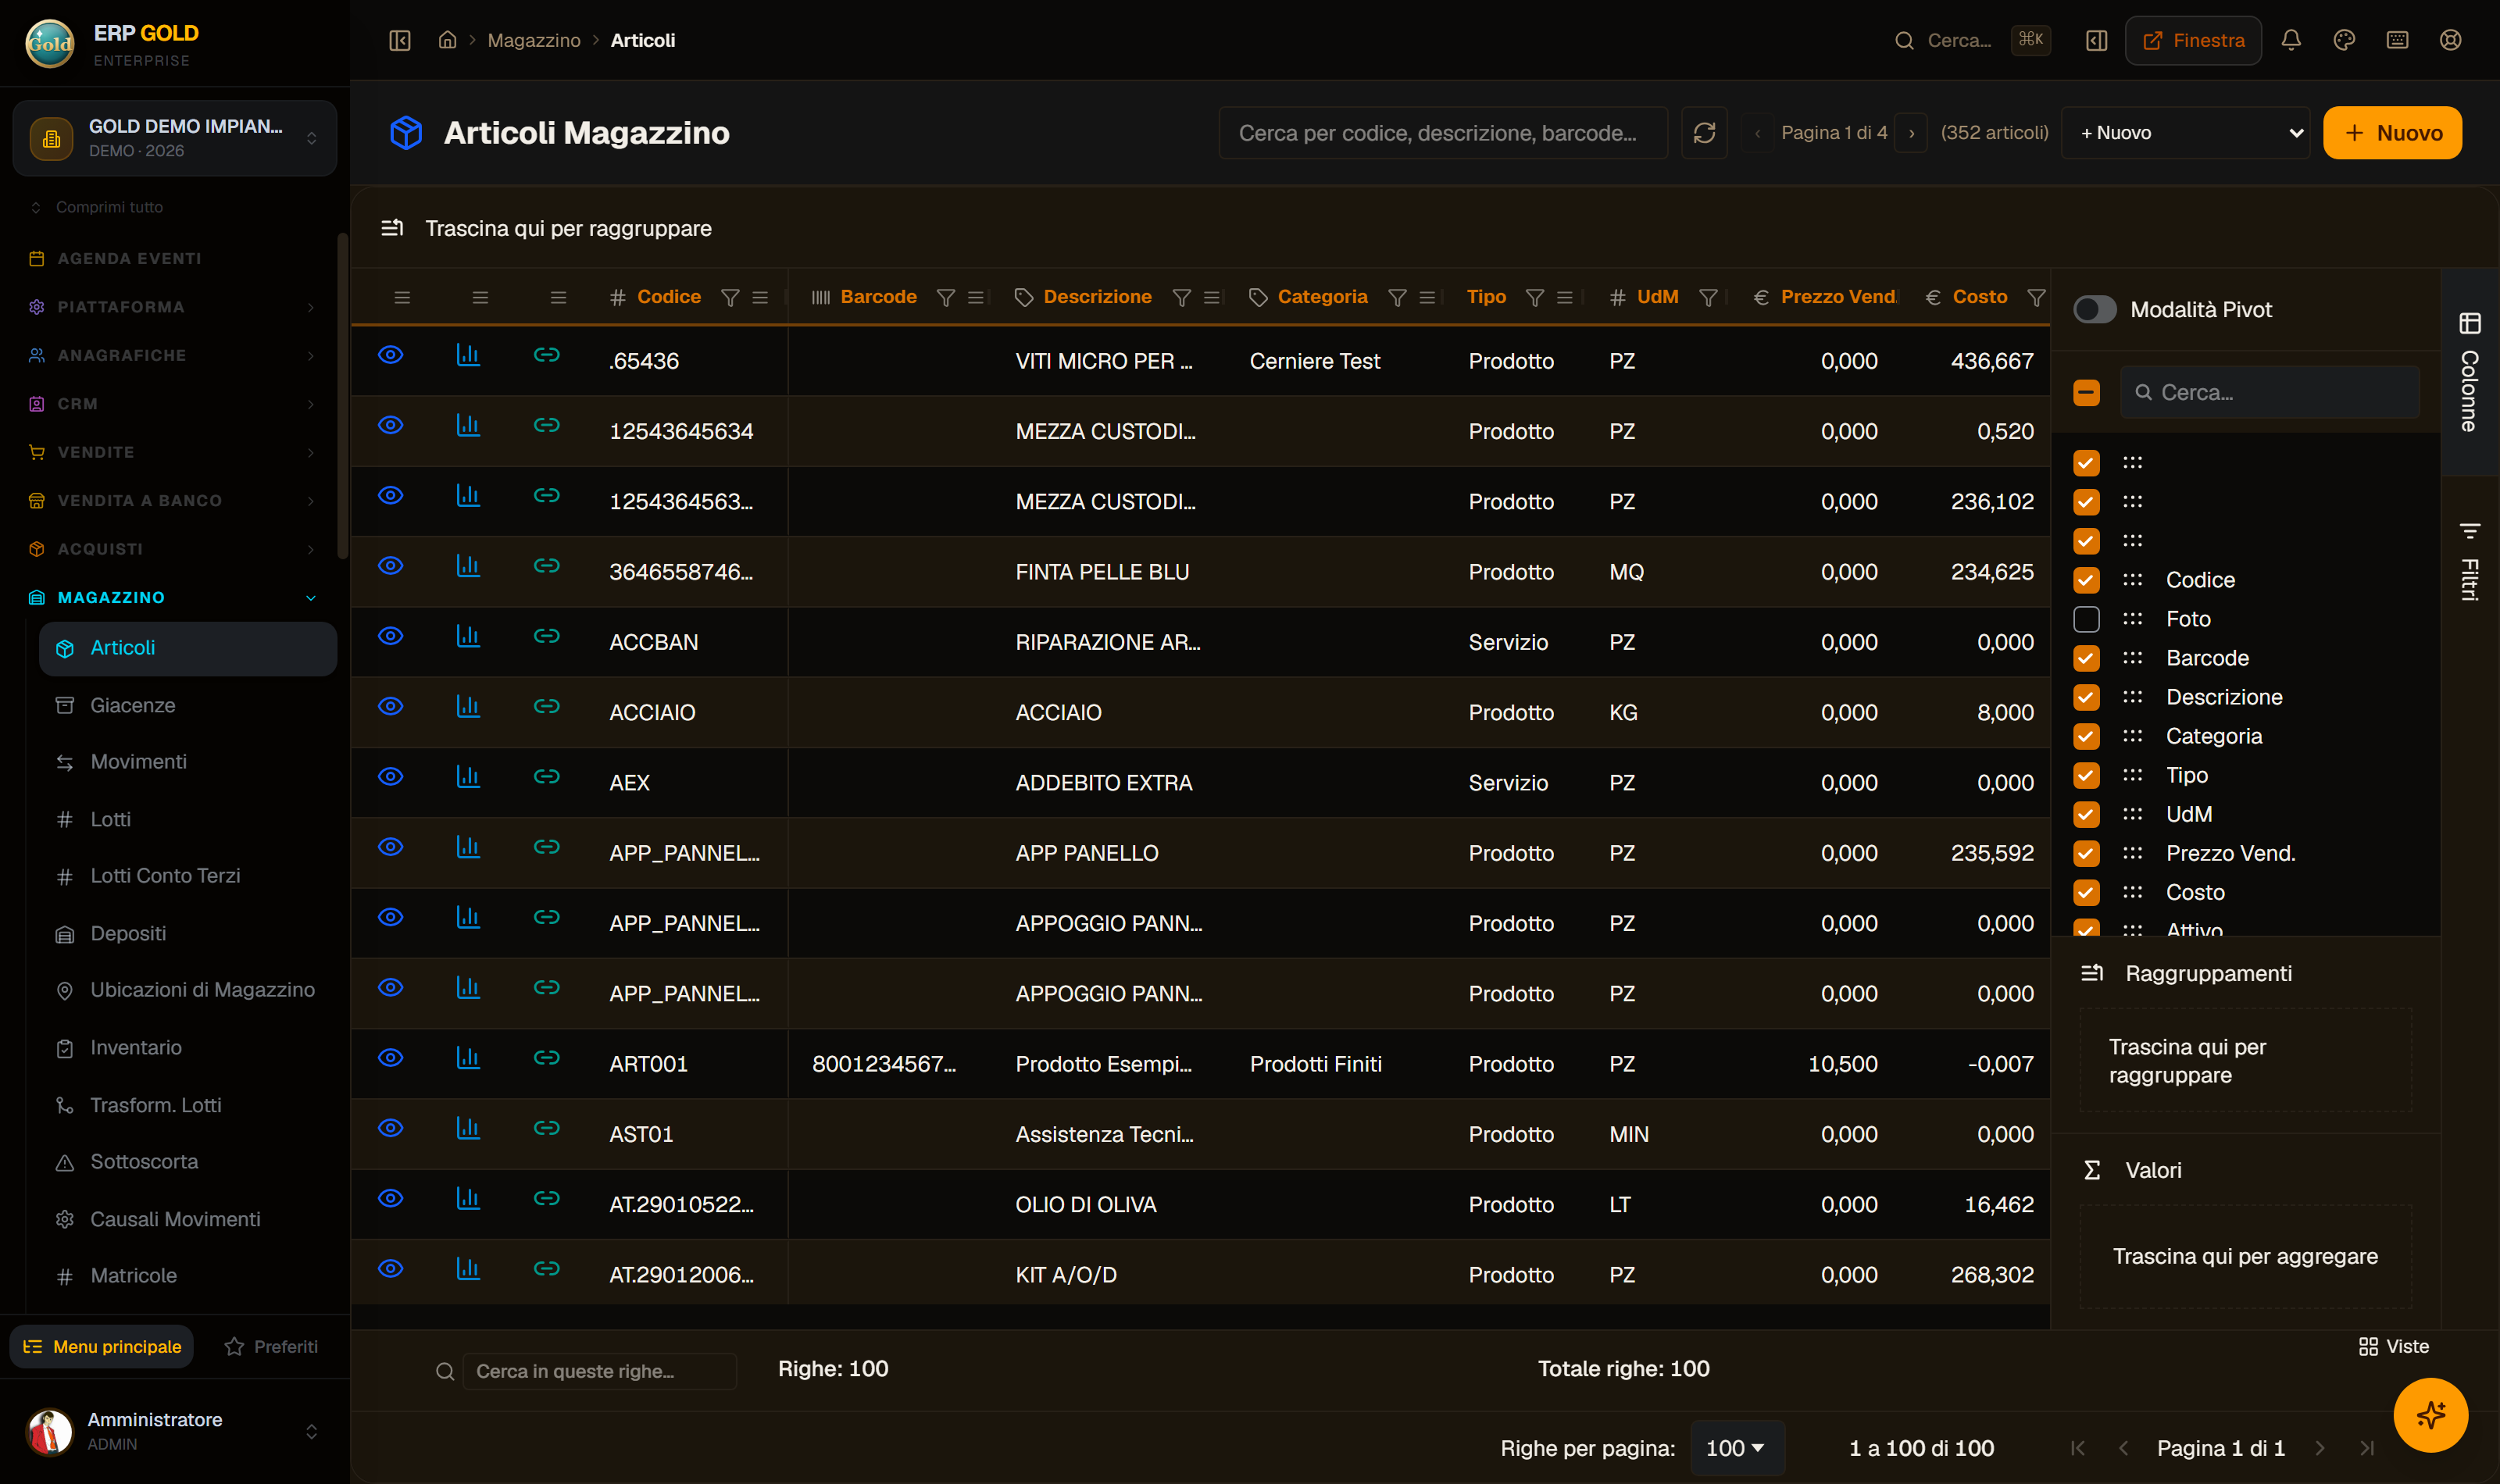2500x1484 pixels.
Task: Go to next page arrow in header
Action: pyautogui.click(x=1911, y=133)
